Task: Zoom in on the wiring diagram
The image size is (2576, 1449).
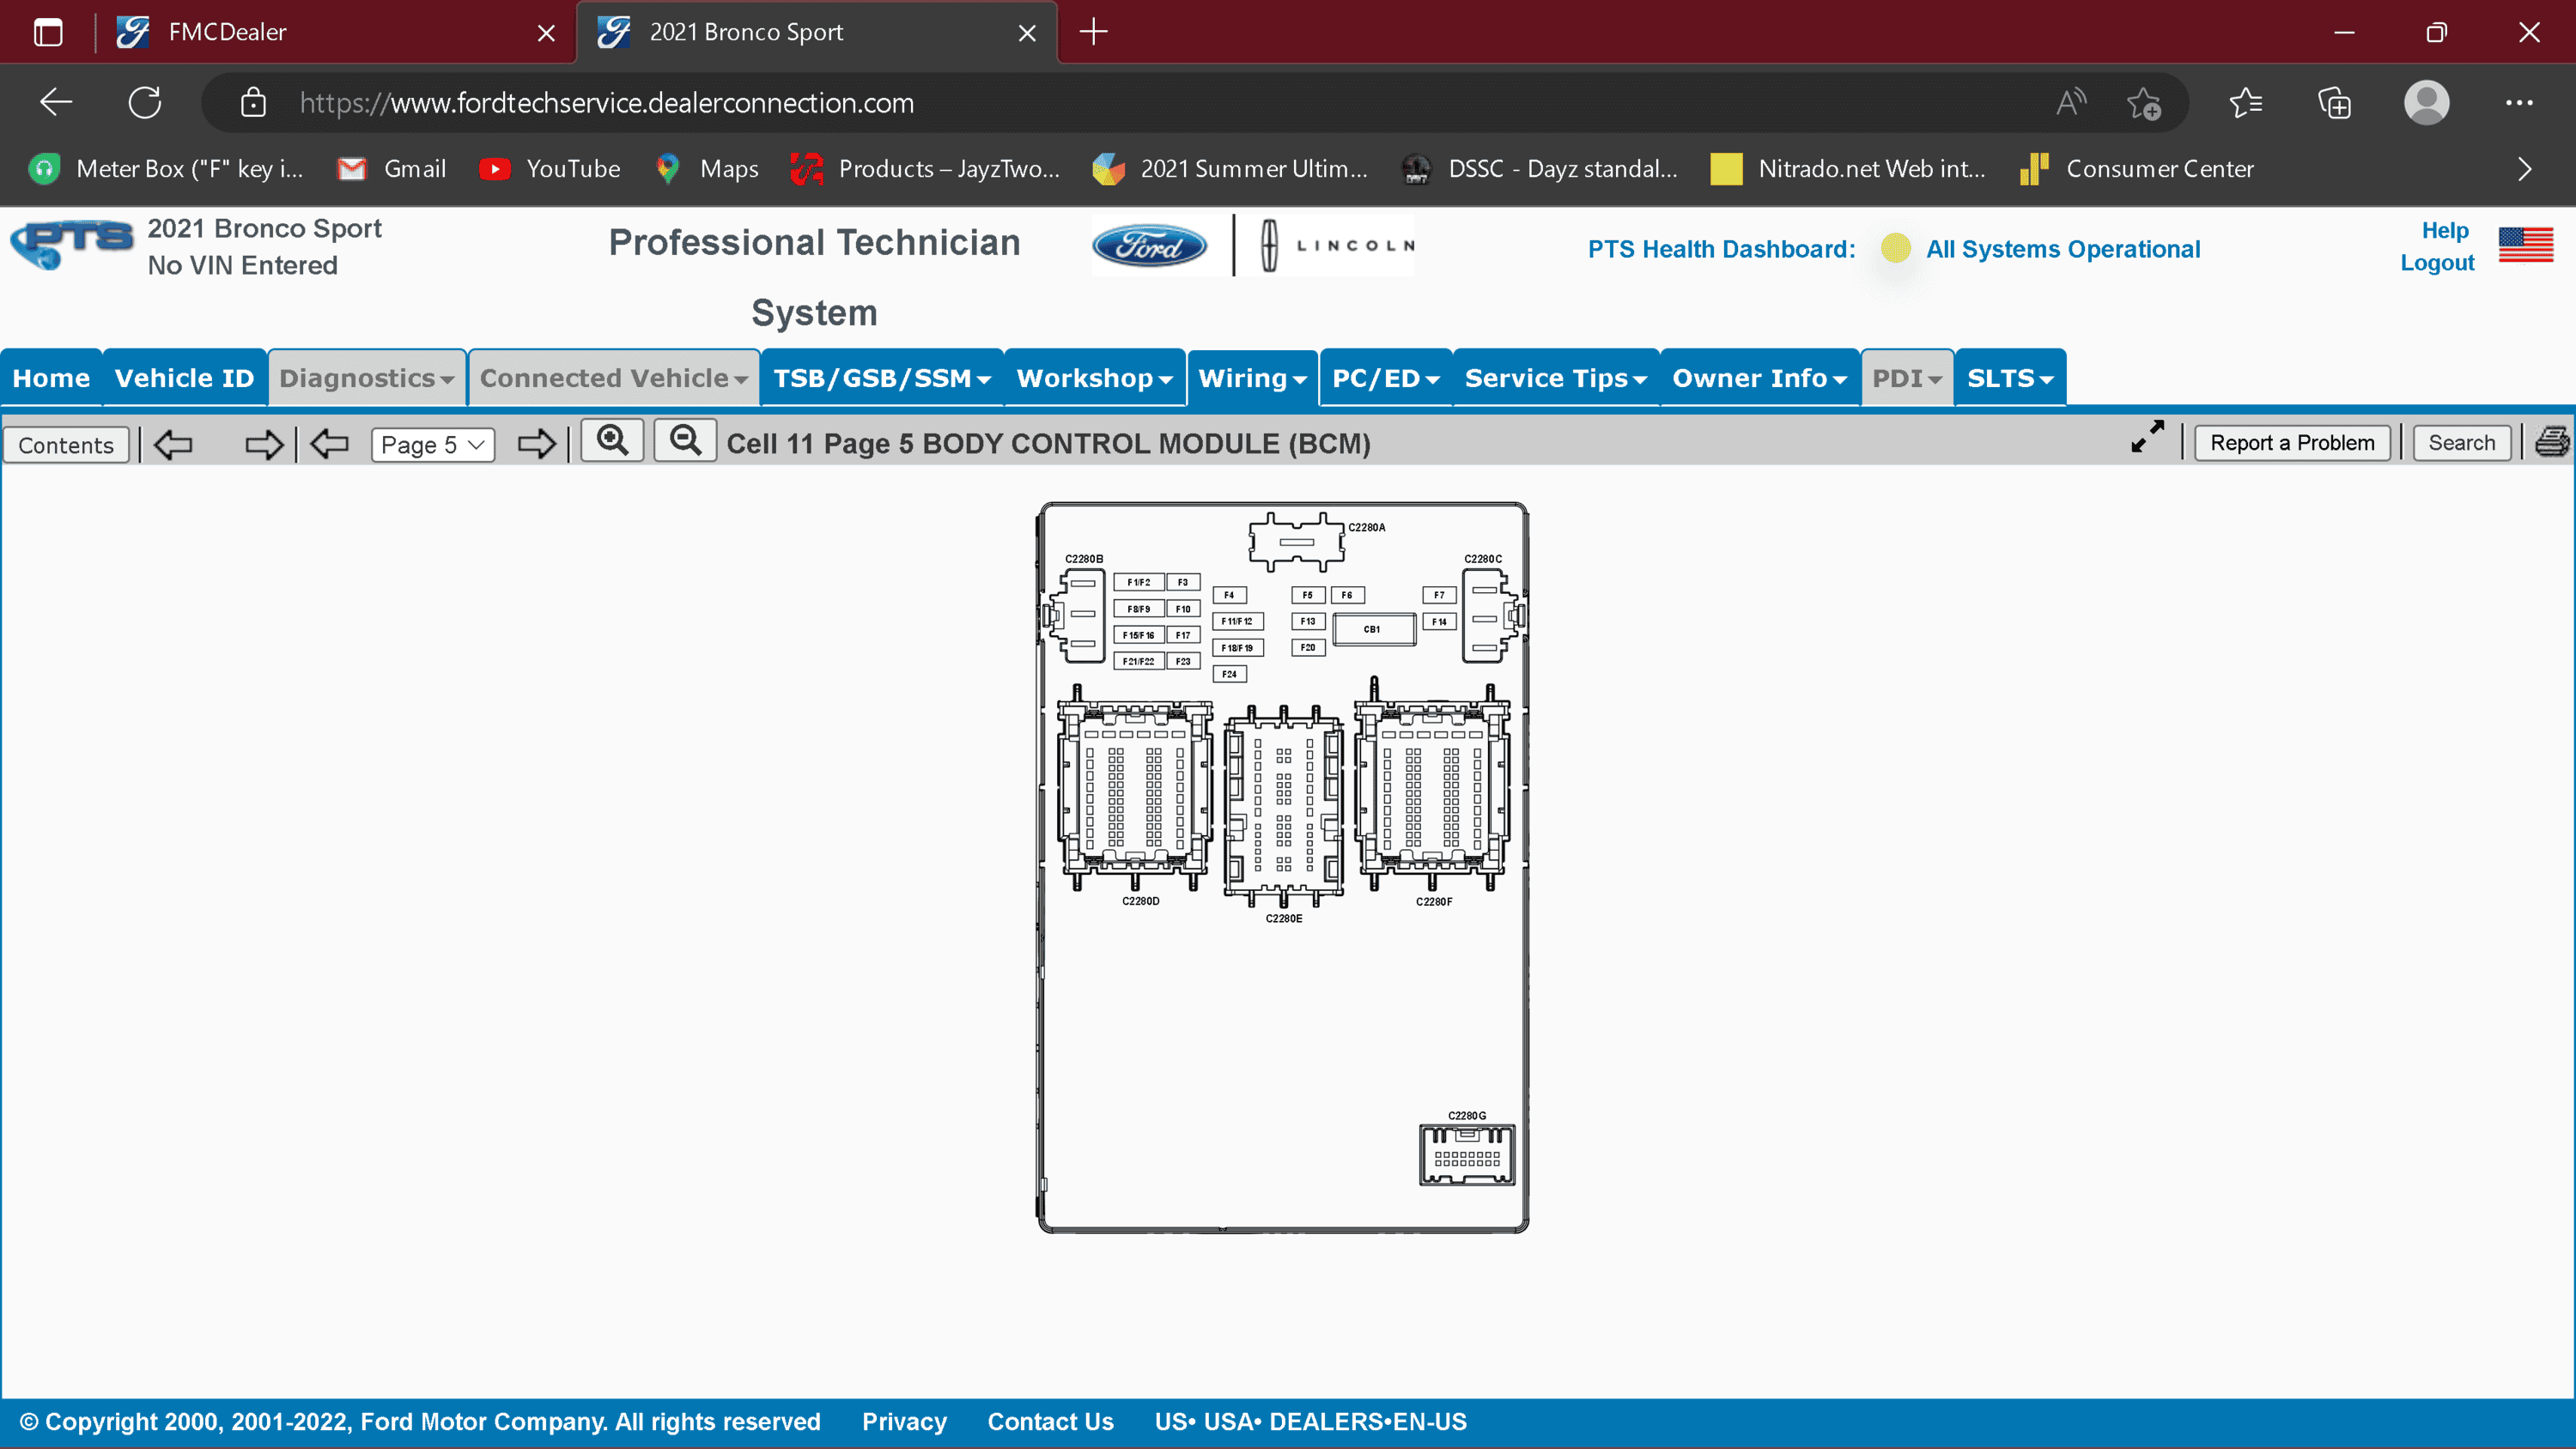Action: point(612,441)
